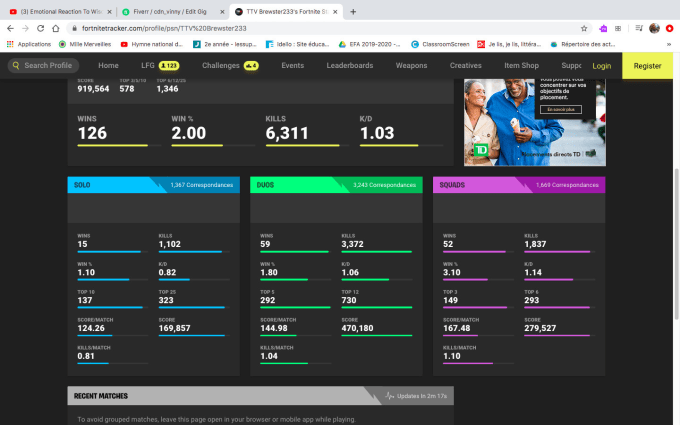Screen dimensions: 680x425
Task: Click the Search Profile field
Action: click(x=43, y=65)
